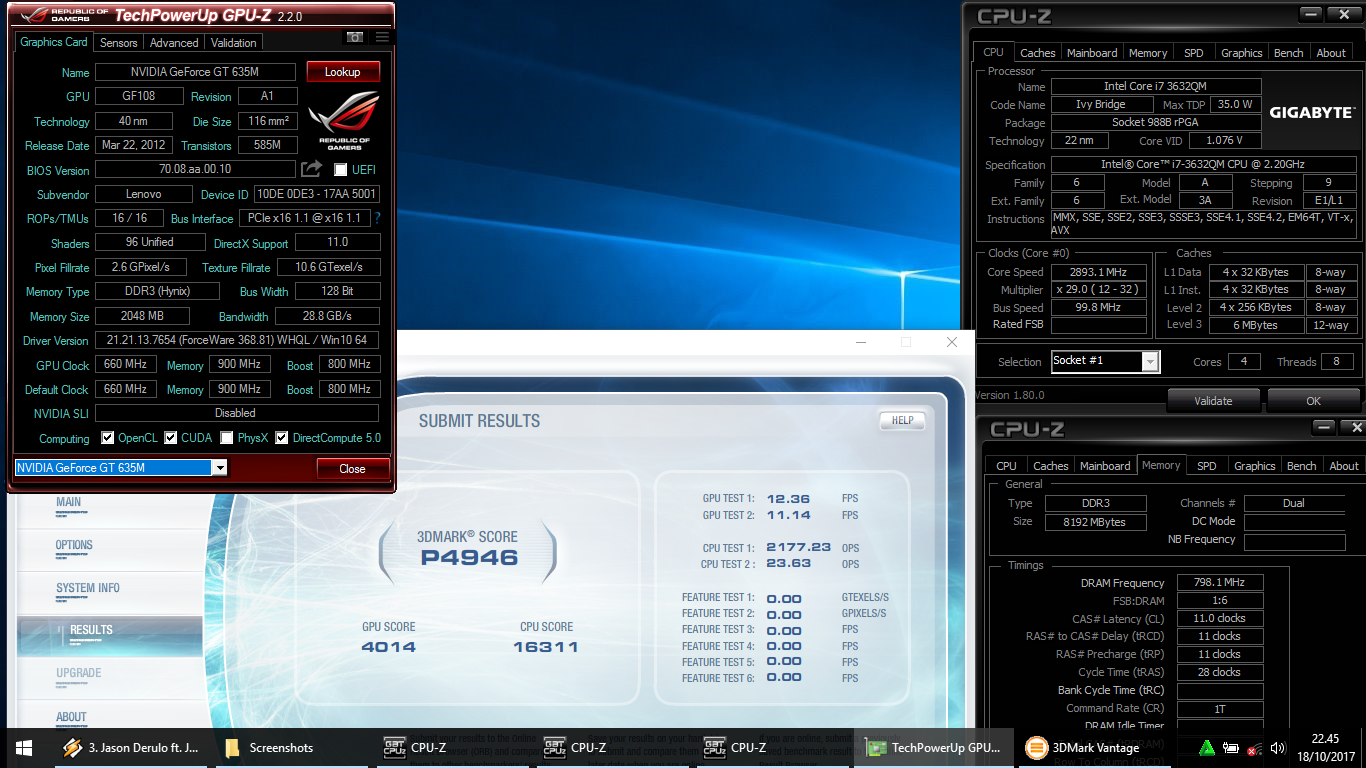Viewport: 1366px width, 768px height.
Task: Open the battery status tray icon
Action: (x=1231, y=747)
